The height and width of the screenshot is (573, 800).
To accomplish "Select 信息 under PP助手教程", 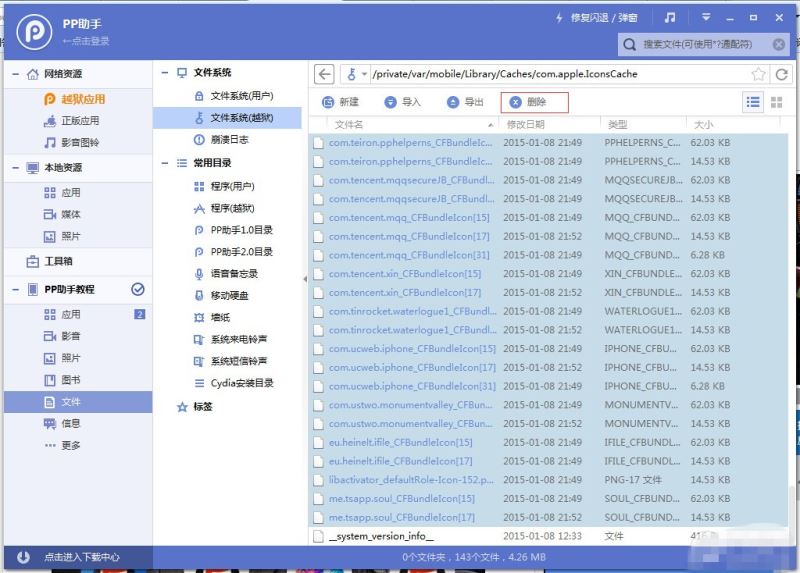I will (62, 423).
